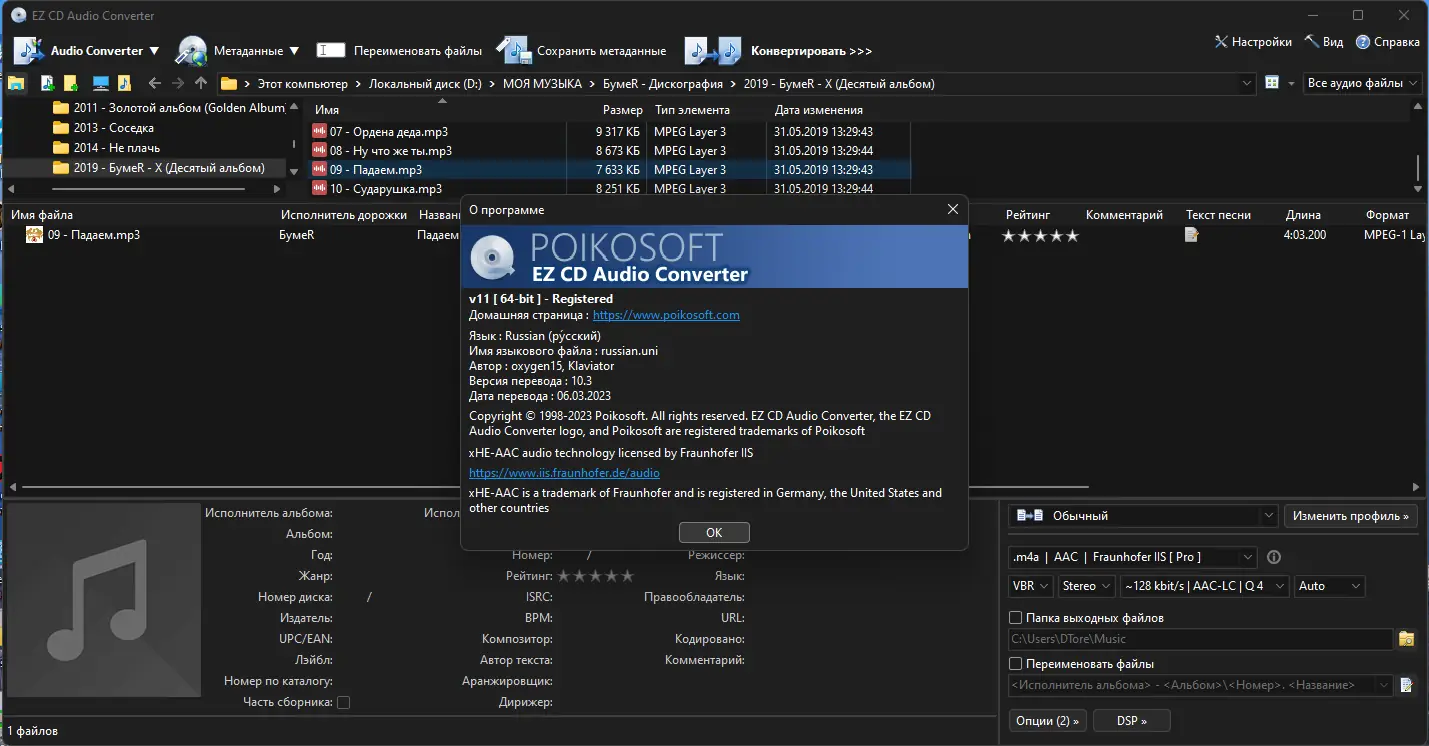Click the Локальный диск (D:) breadcrumb

point(425,84)
